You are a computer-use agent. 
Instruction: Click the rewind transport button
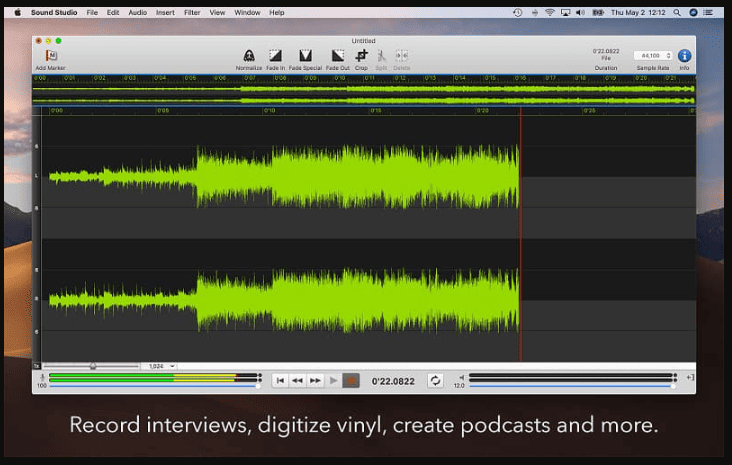point(297,380)
